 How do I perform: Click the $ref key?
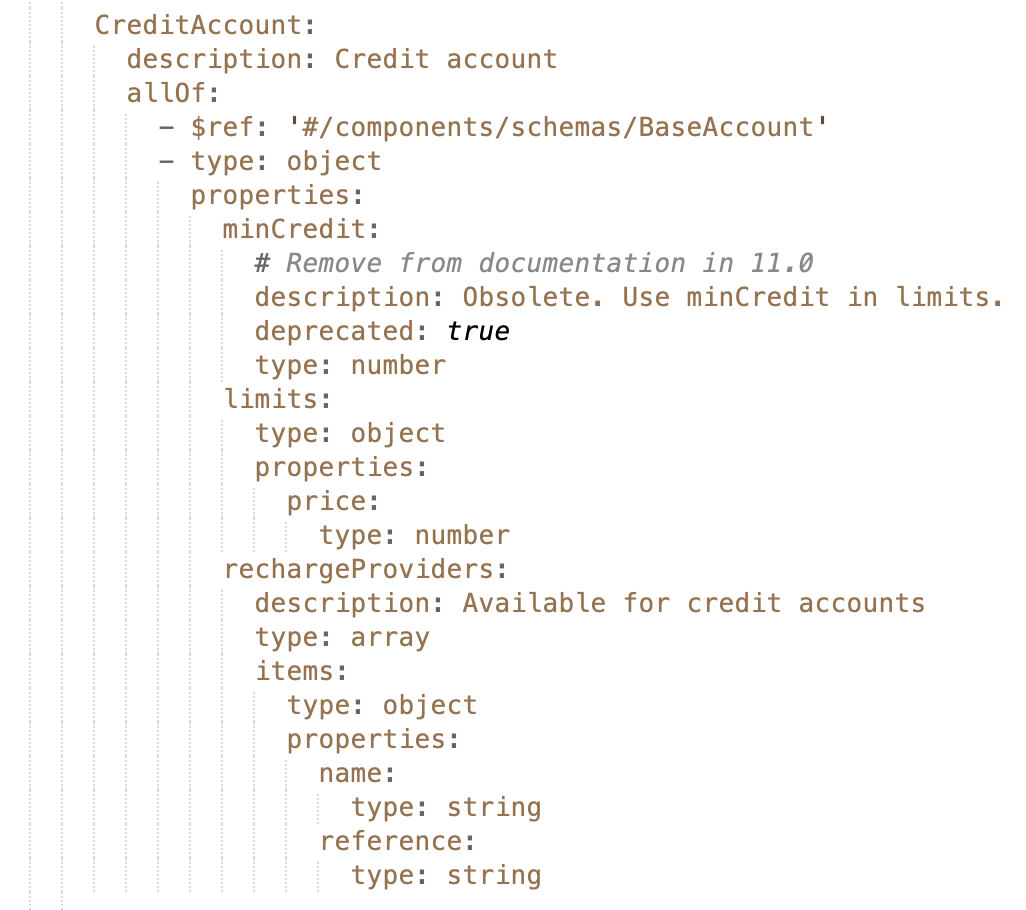222,127
